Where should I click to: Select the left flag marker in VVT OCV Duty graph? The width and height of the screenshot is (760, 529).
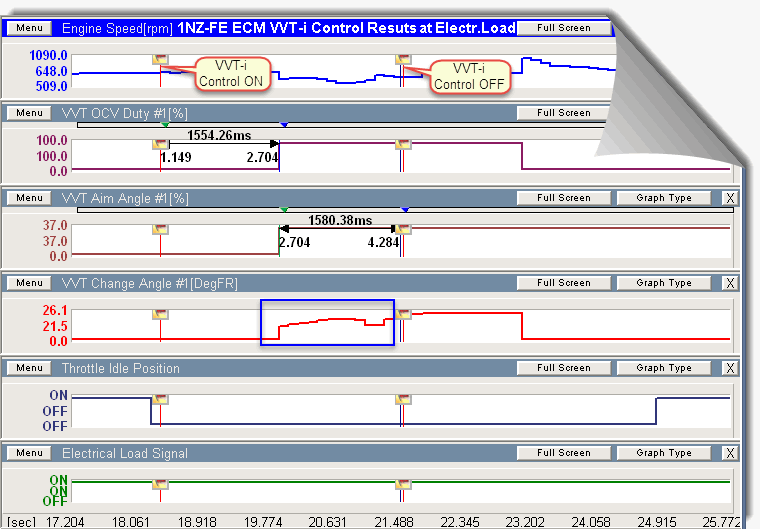point(160,144)
